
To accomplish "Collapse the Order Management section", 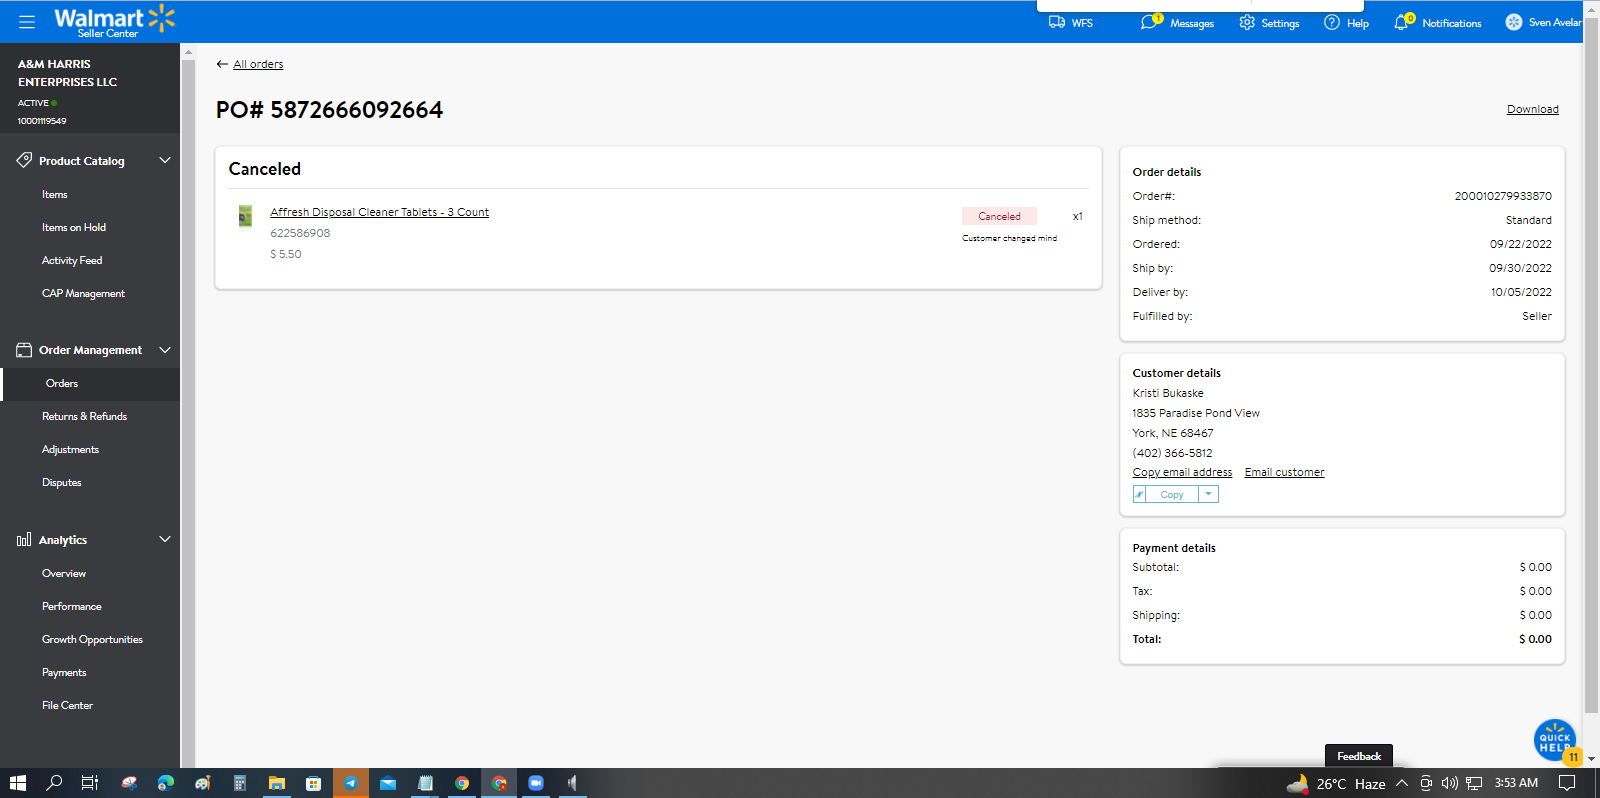I will (165, 350).
